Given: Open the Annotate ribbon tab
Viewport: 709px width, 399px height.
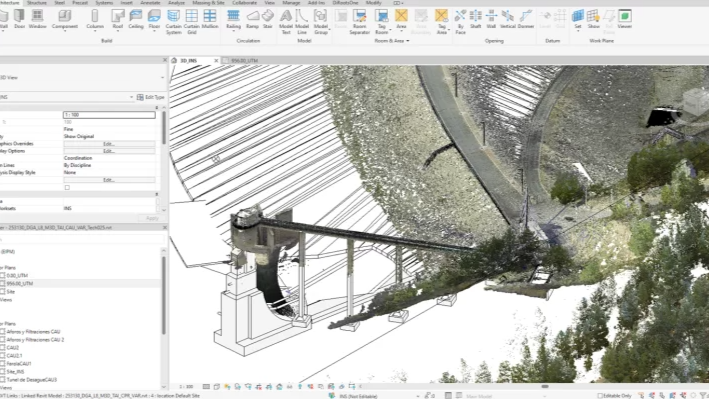Looking at the screenshot, I should pyautogui.click(x=150, y=3).
